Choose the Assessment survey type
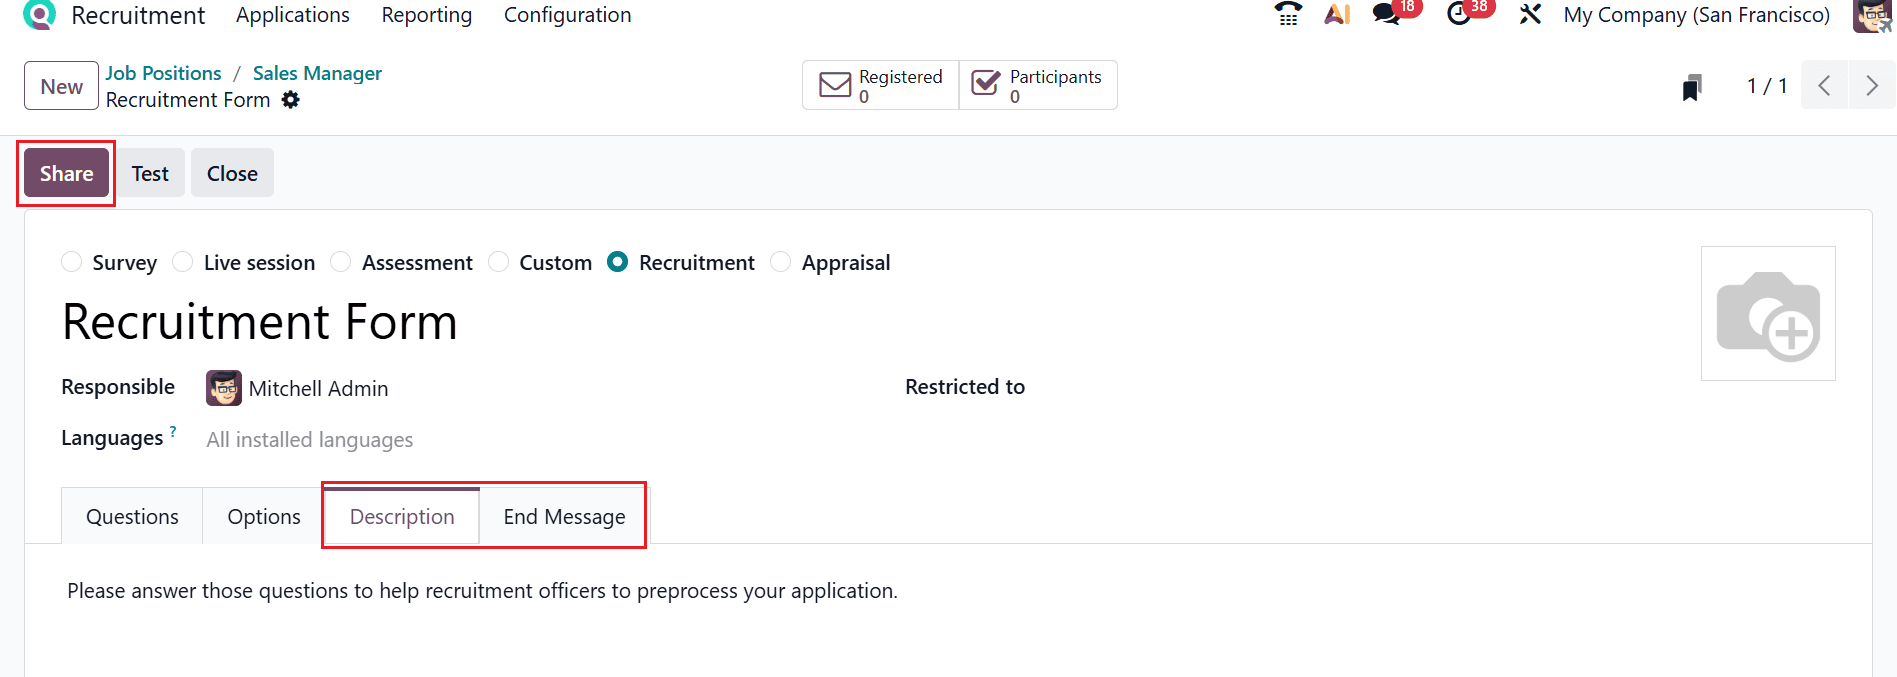The width and height of the screenshot is (1897, 677). 340,261
